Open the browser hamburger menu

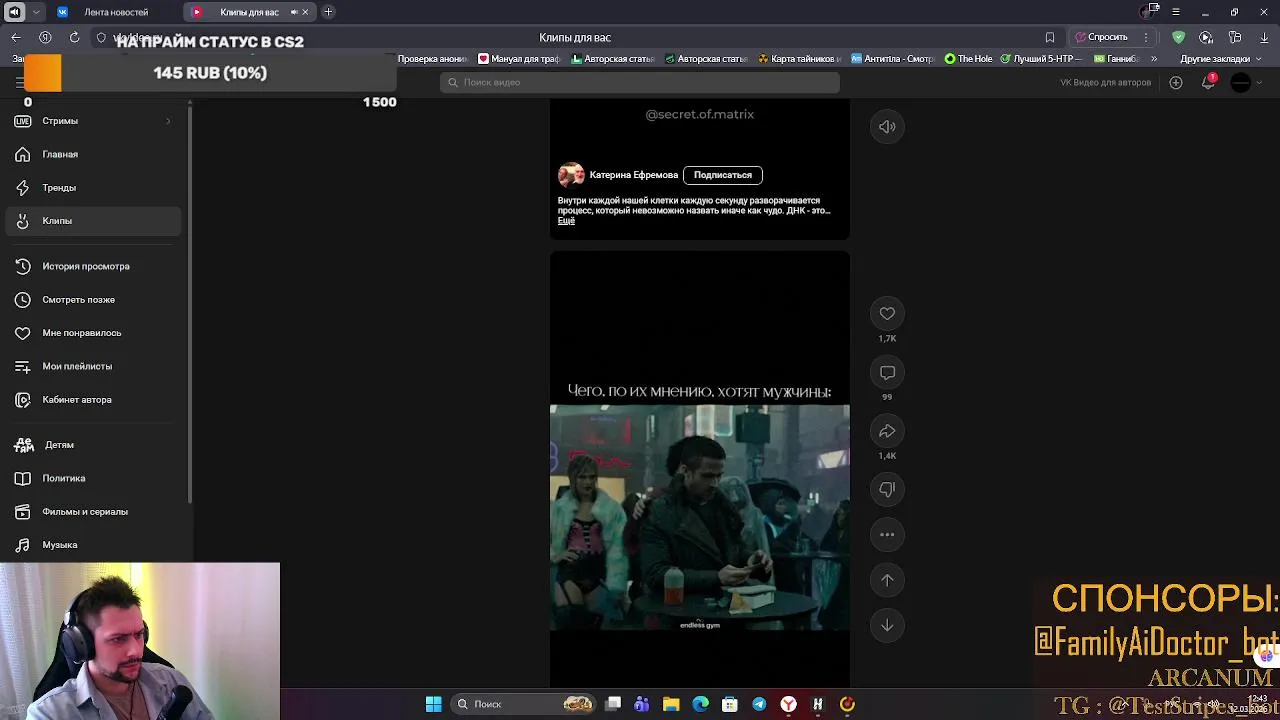pyautogui.click(x=1176, y=12)
